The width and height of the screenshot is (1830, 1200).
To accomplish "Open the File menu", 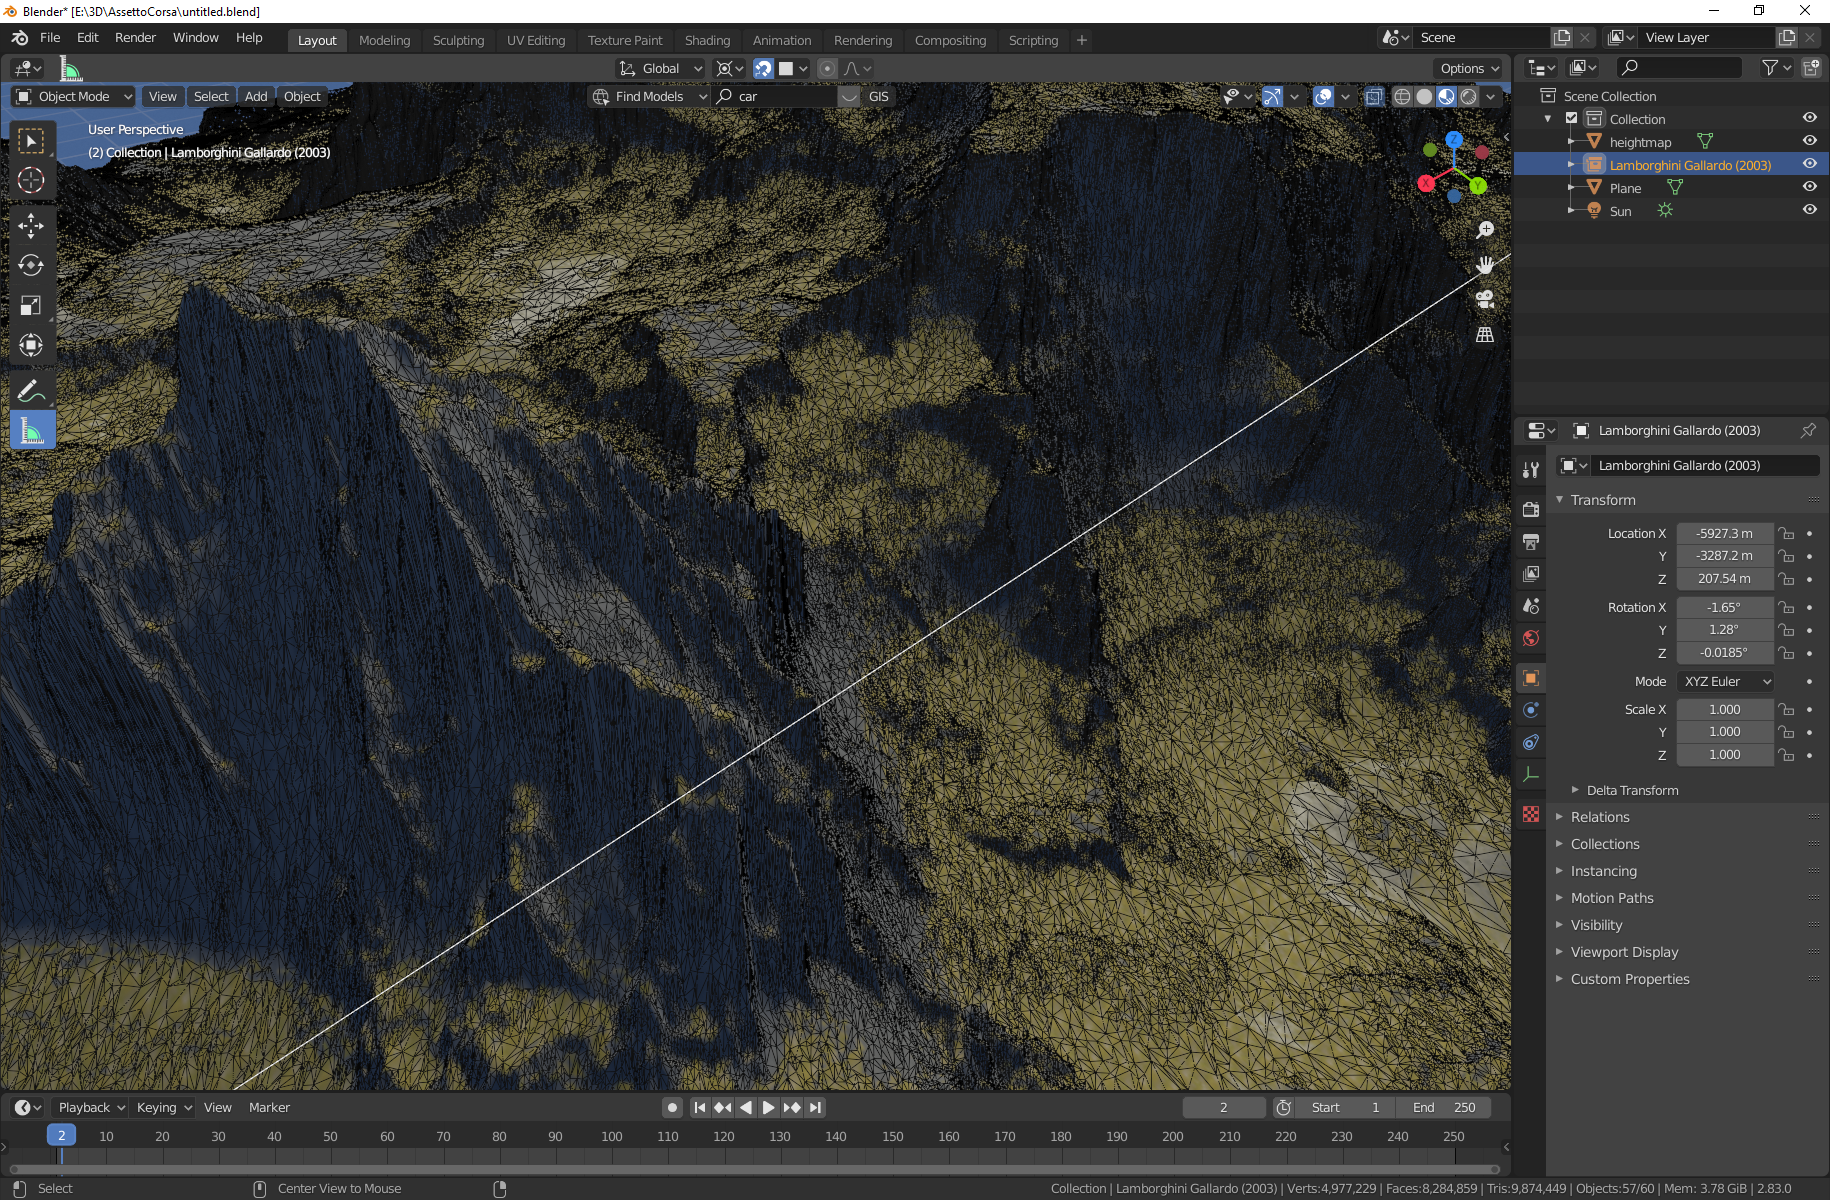I will (50, 38).
